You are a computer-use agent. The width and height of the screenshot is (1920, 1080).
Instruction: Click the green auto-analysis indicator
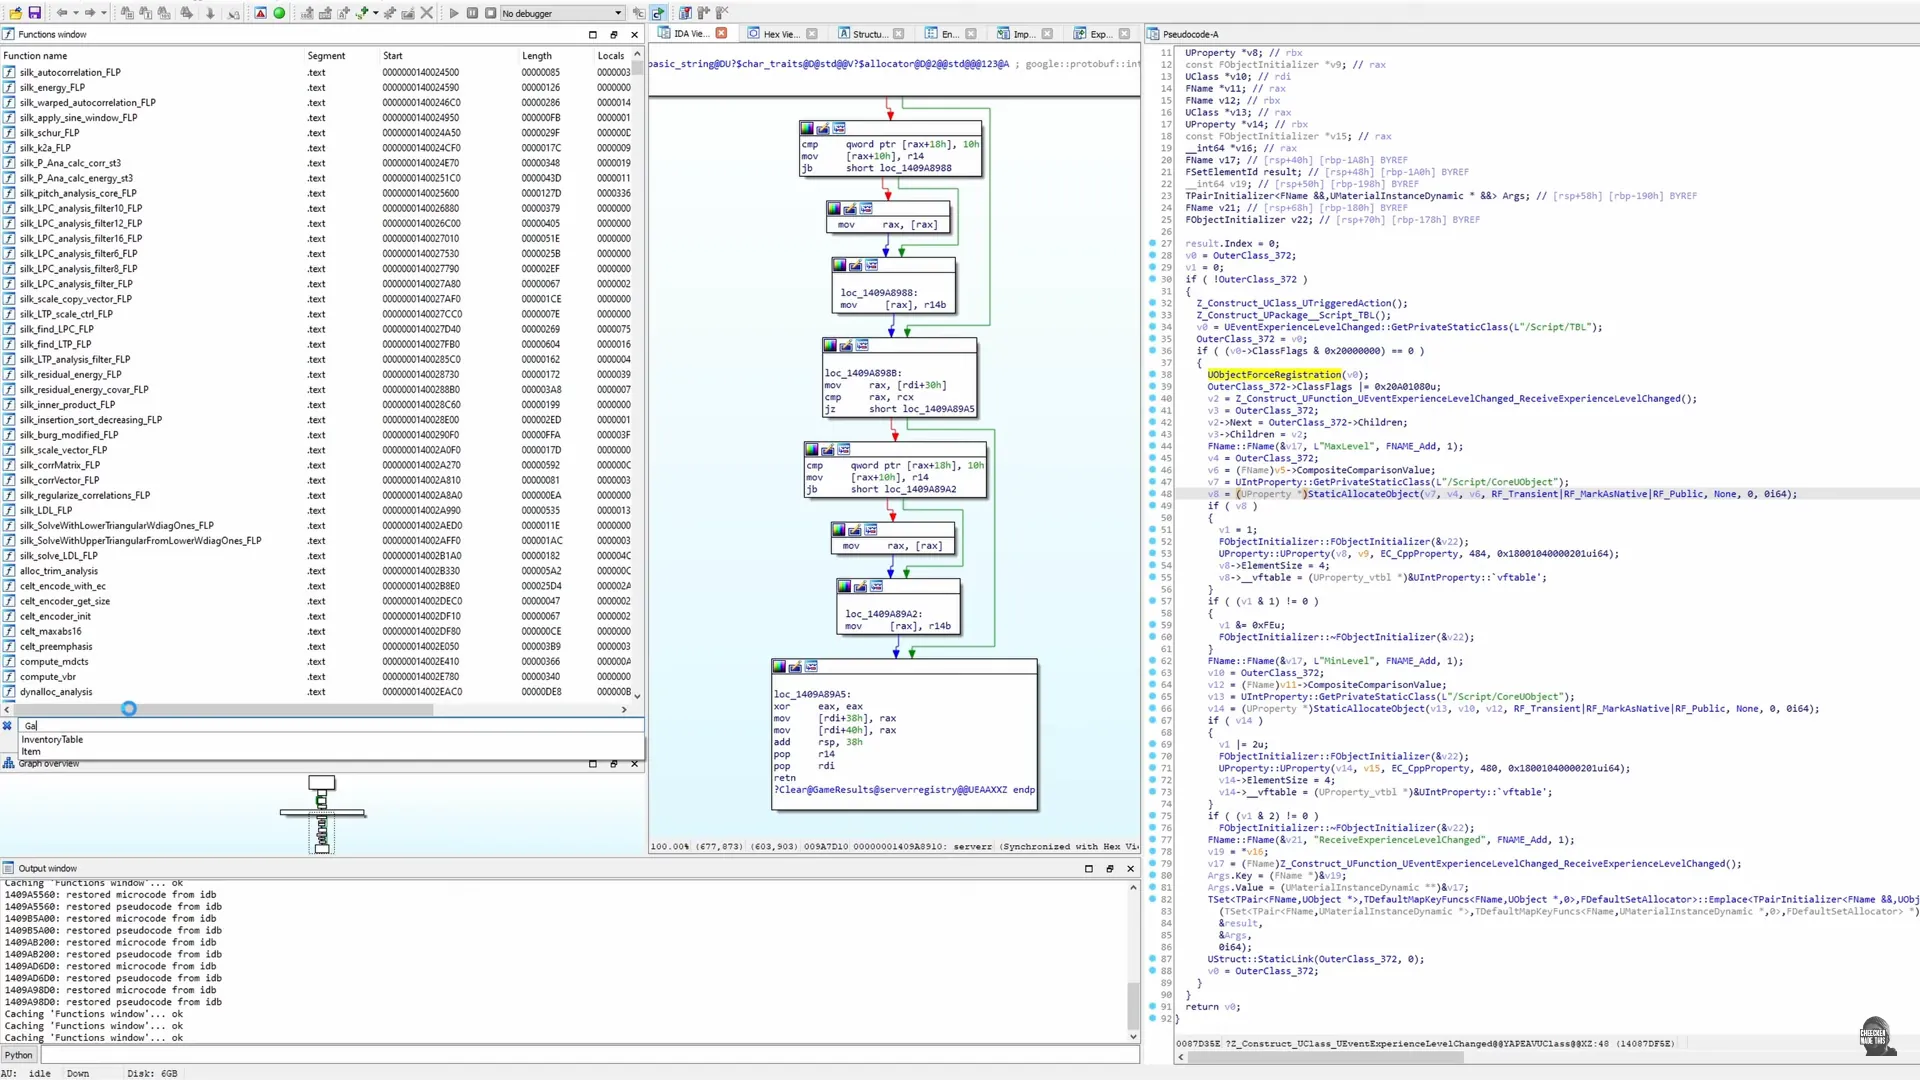coord(280,13)
